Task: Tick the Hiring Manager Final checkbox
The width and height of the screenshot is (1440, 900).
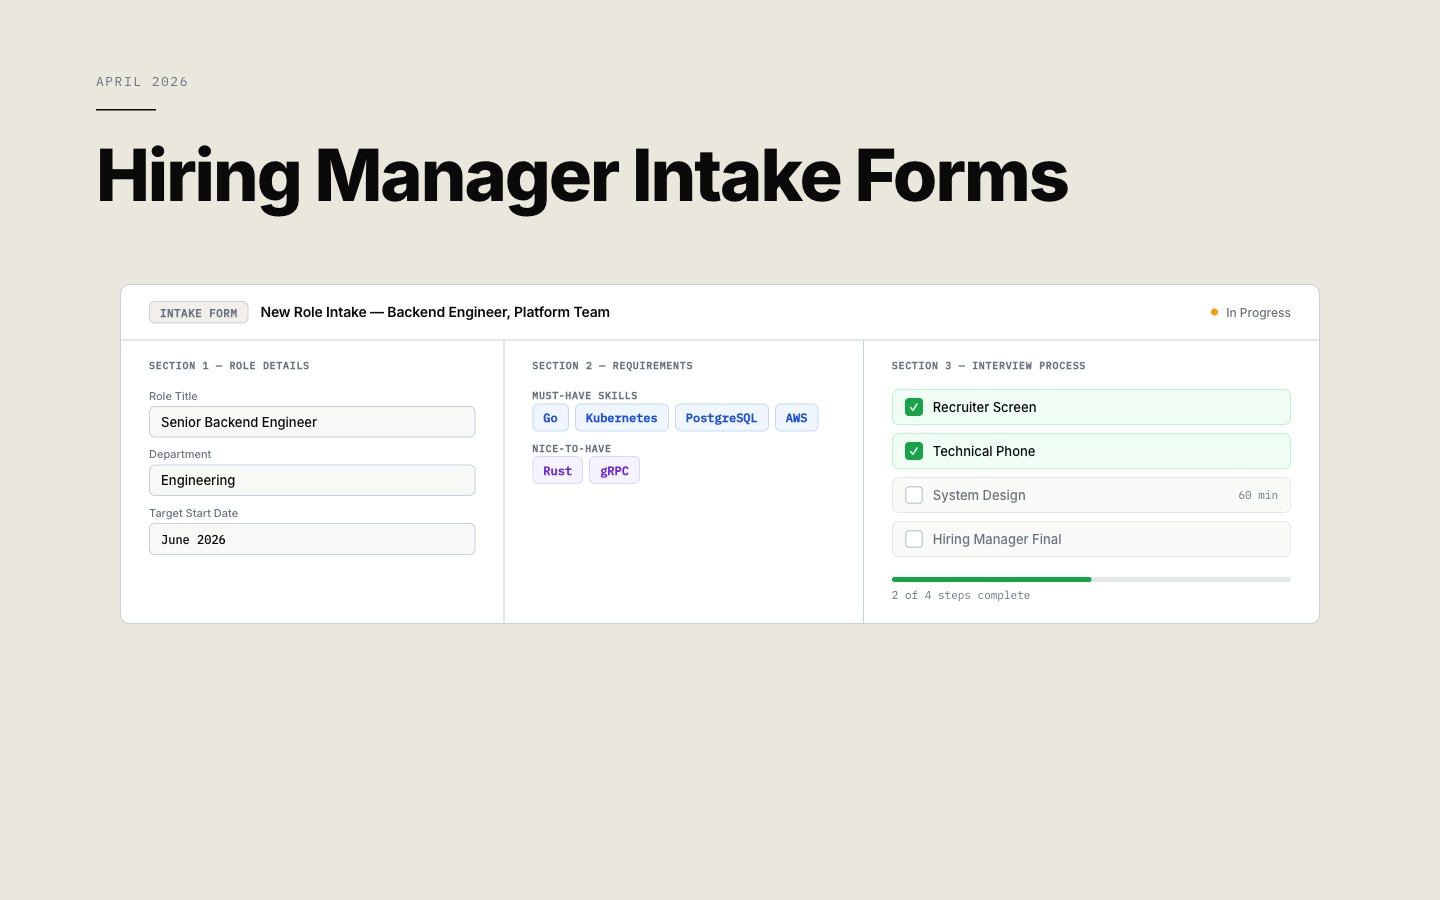Action: tap(913, 539)
